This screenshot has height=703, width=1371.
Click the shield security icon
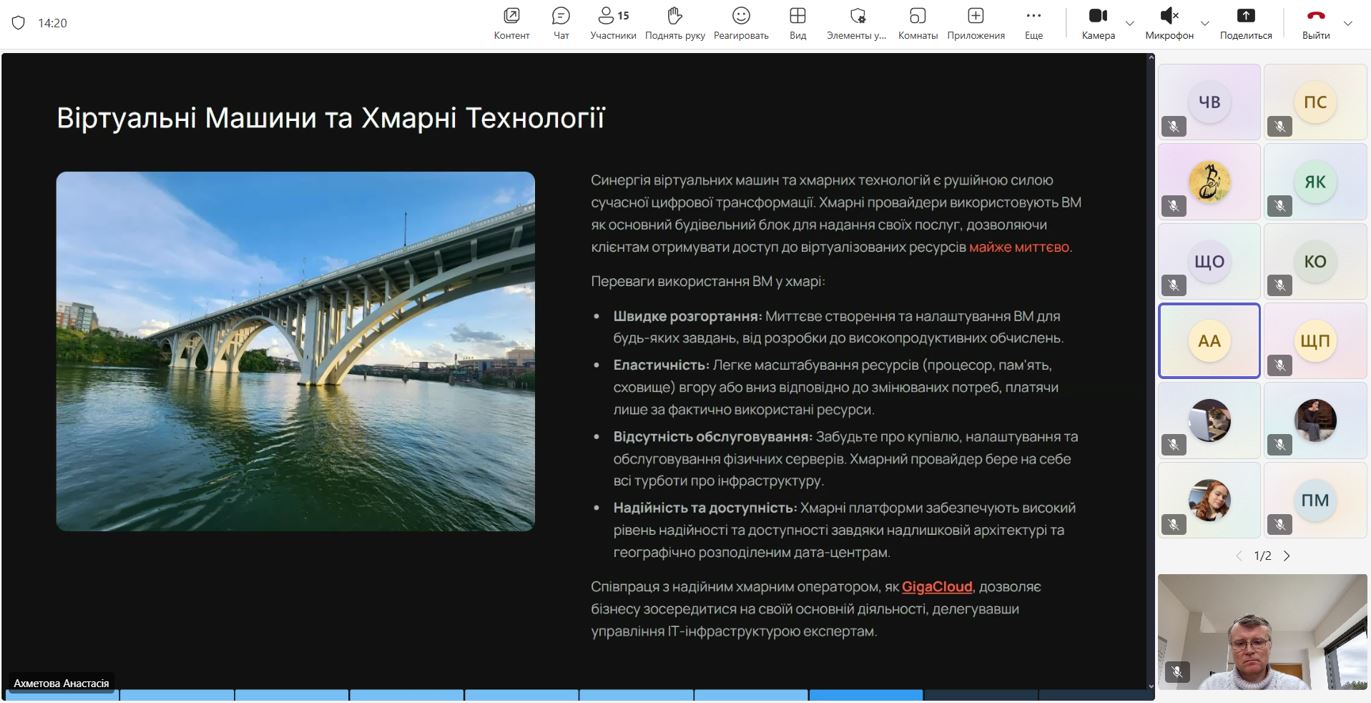(x=18, y=23)
